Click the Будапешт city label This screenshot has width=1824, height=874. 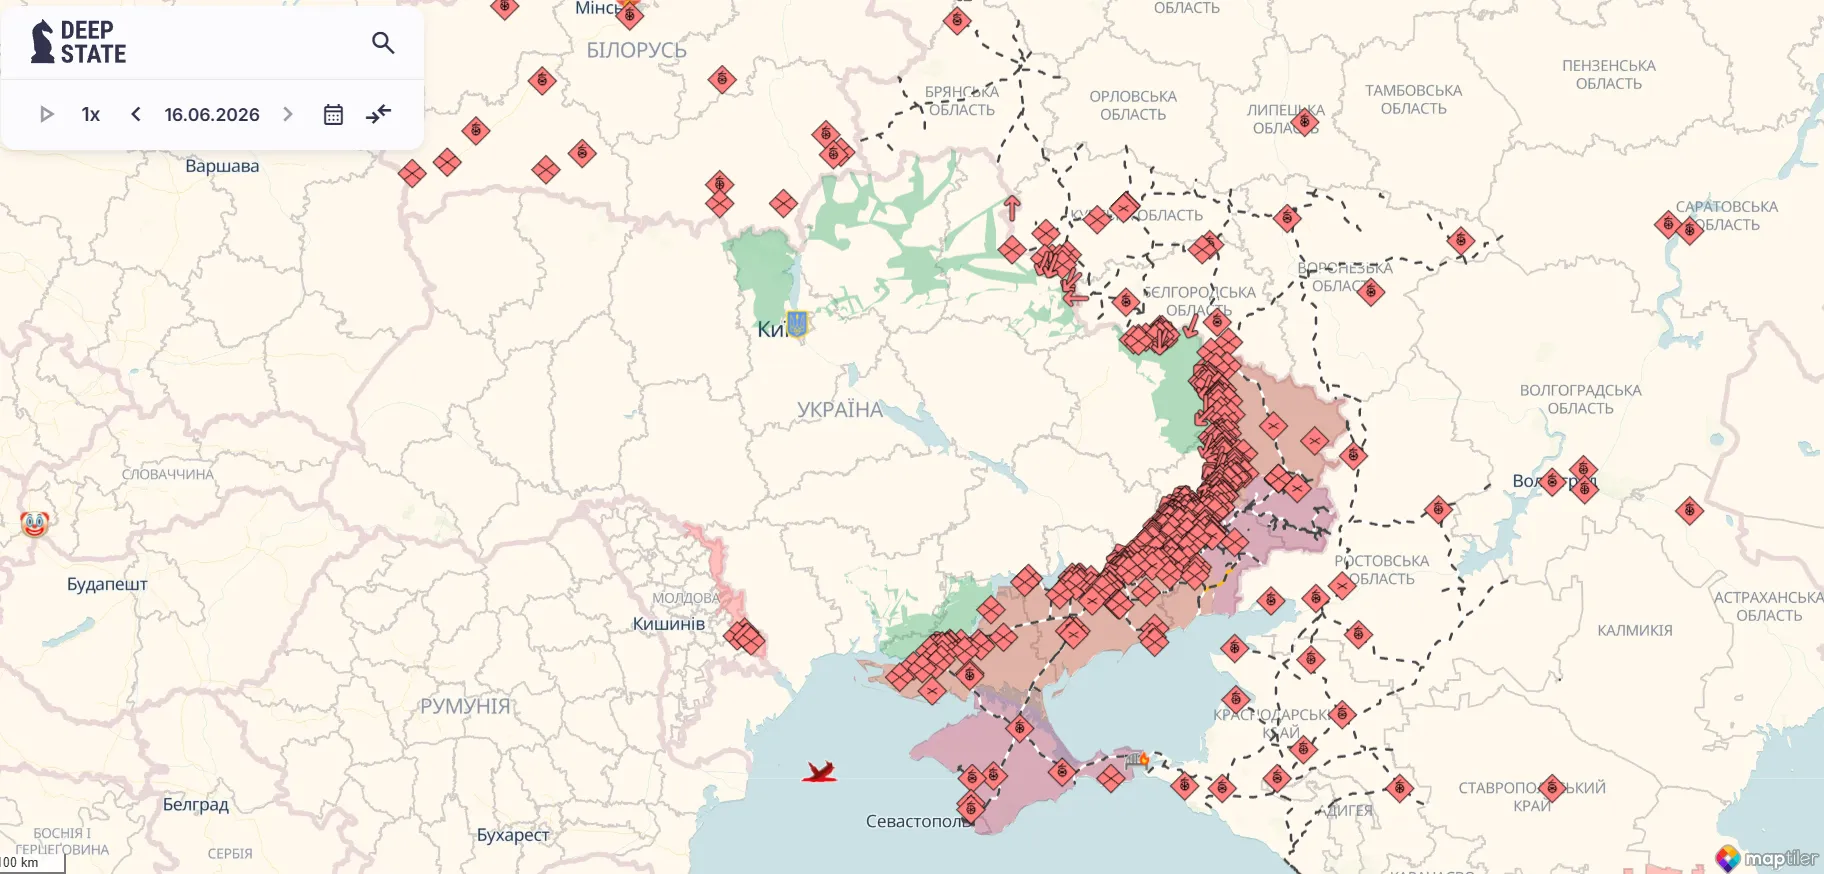point(107,584)
